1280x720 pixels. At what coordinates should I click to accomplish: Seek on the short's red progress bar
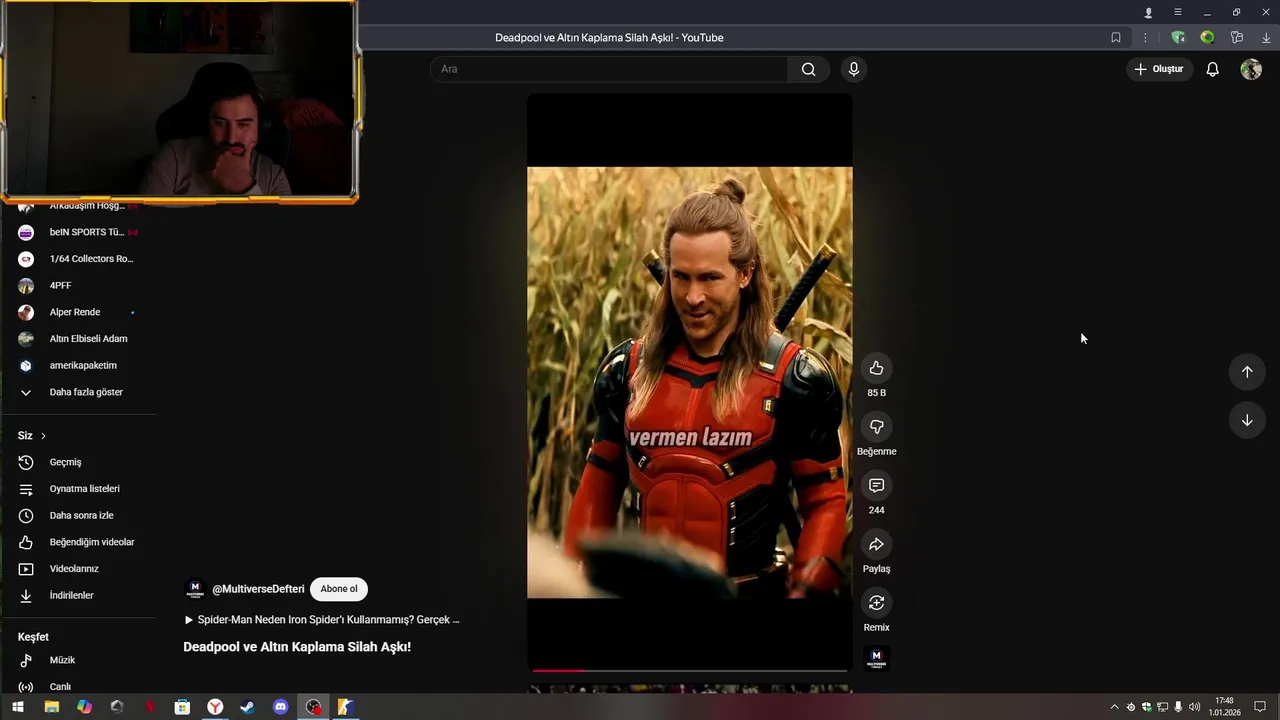pos(690,670)
